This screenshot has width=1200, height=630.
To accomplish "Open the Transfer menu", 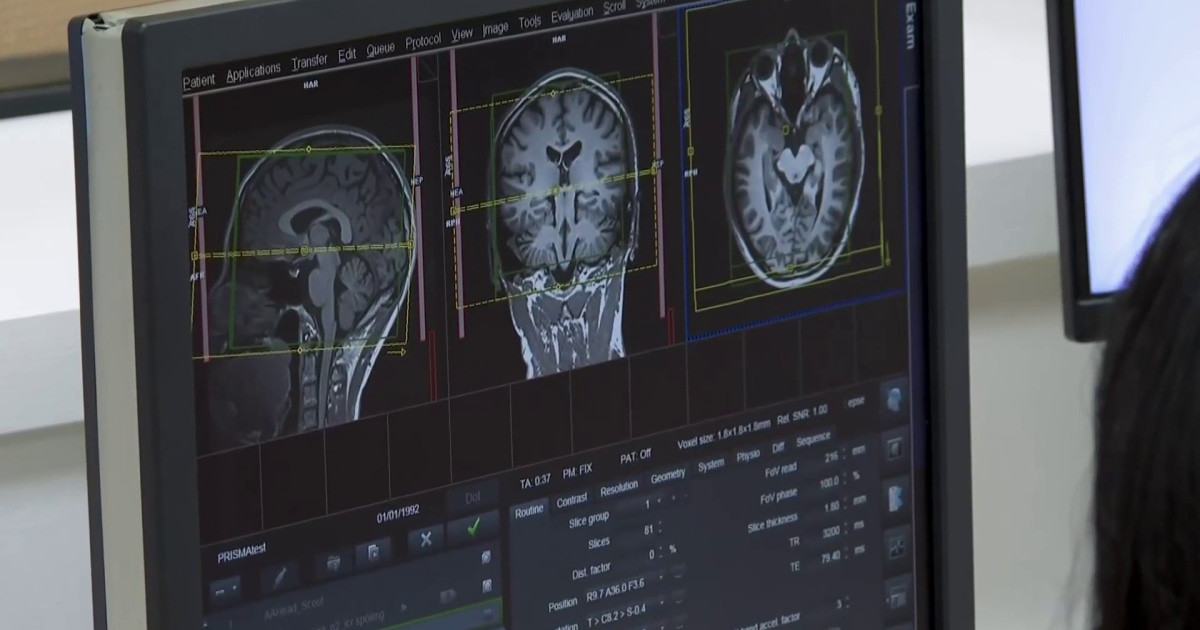I will [309, 62].
